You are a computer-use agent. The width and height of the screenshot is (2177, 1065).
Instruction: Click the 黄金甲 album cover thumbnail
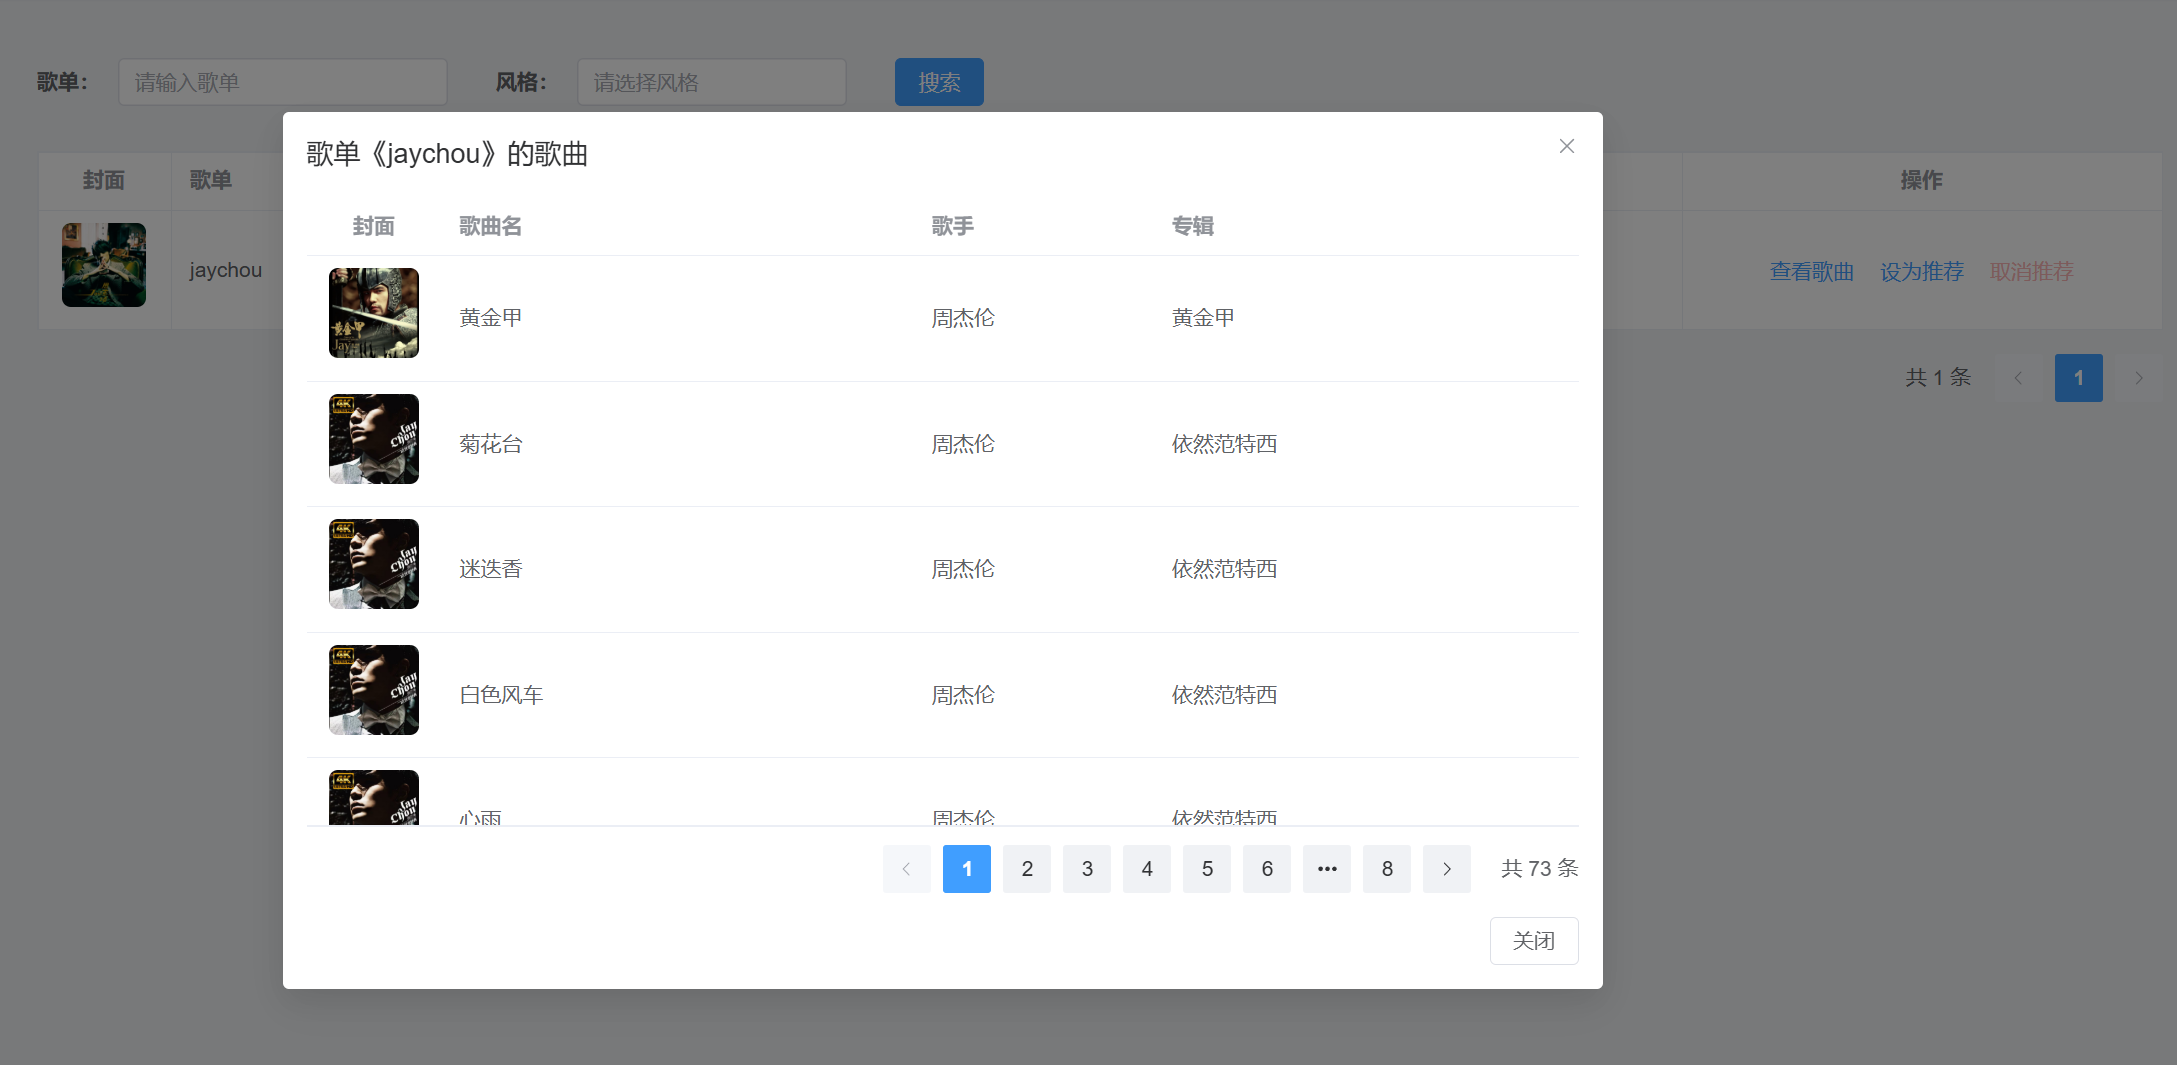(373, 313)
